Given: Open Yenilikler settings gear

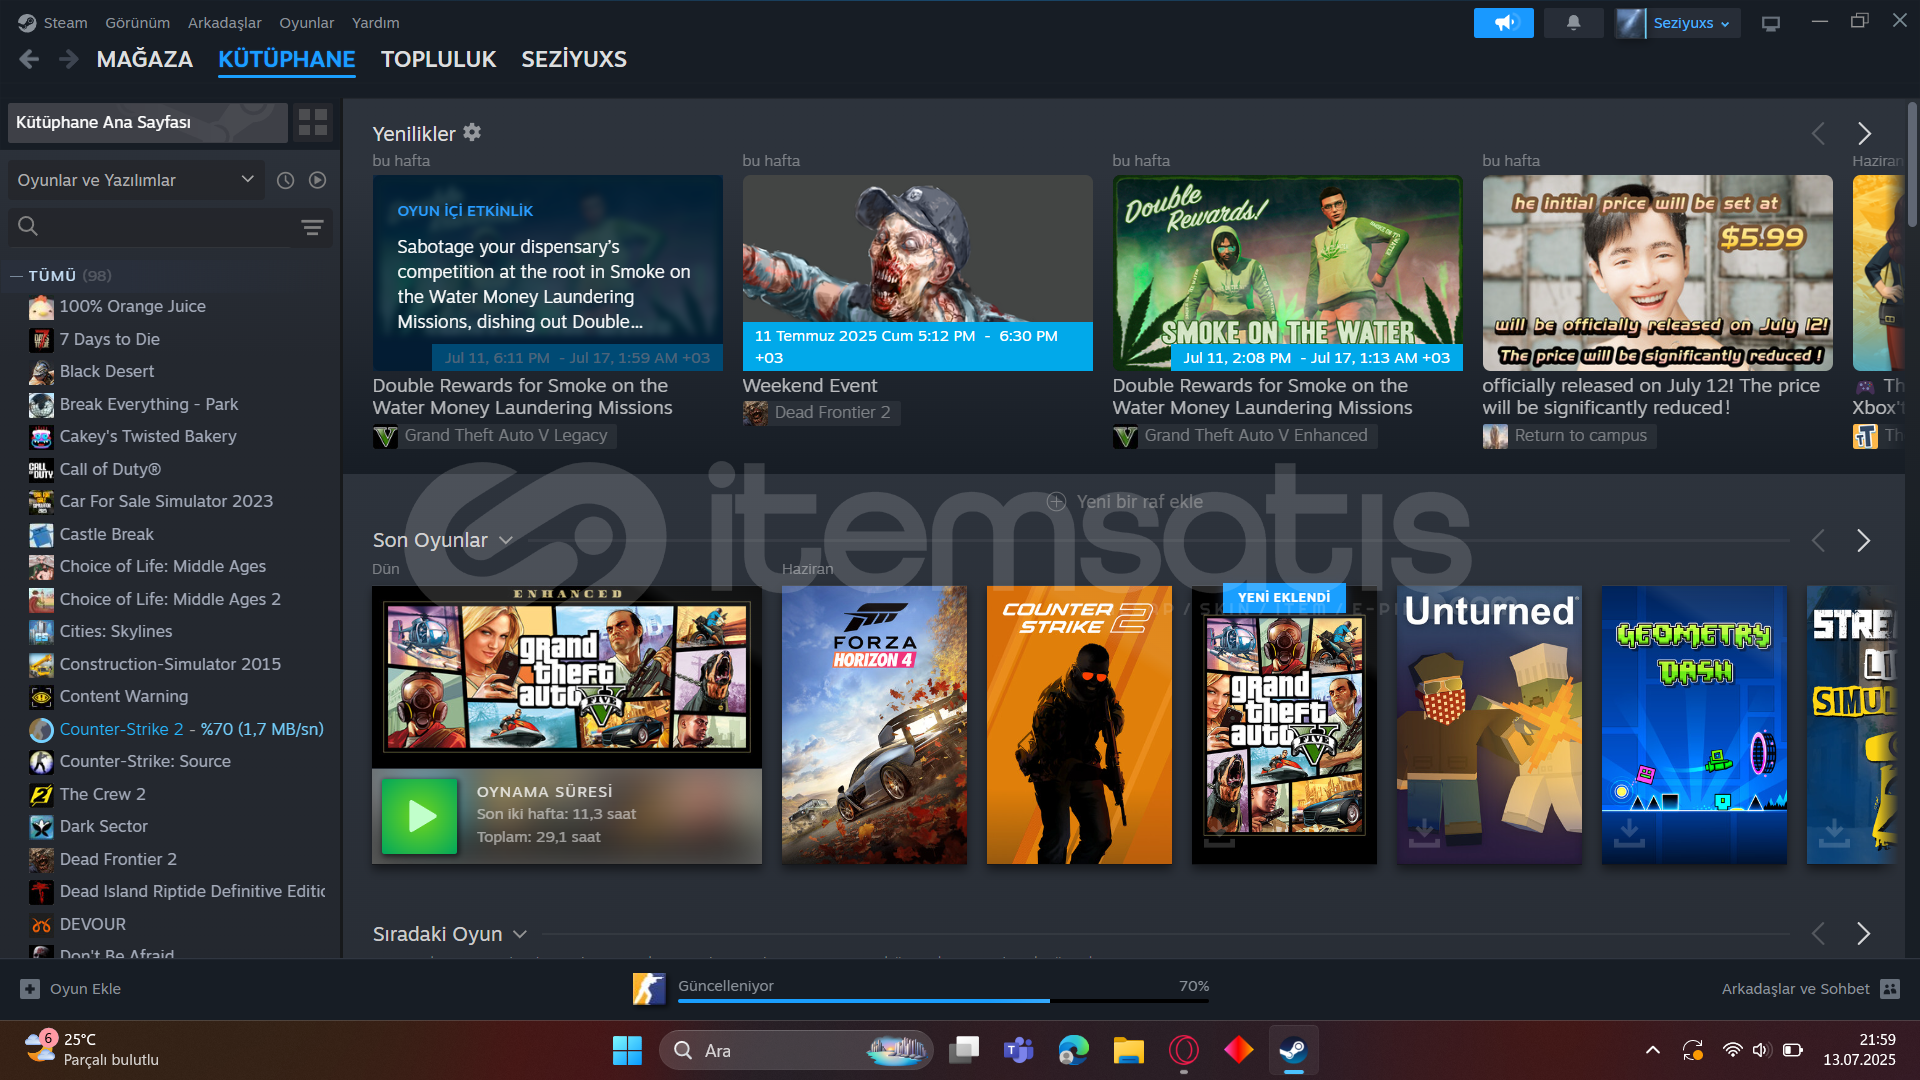Looking at the screenshot, I should pyautogui.click(x=472, y=132).
